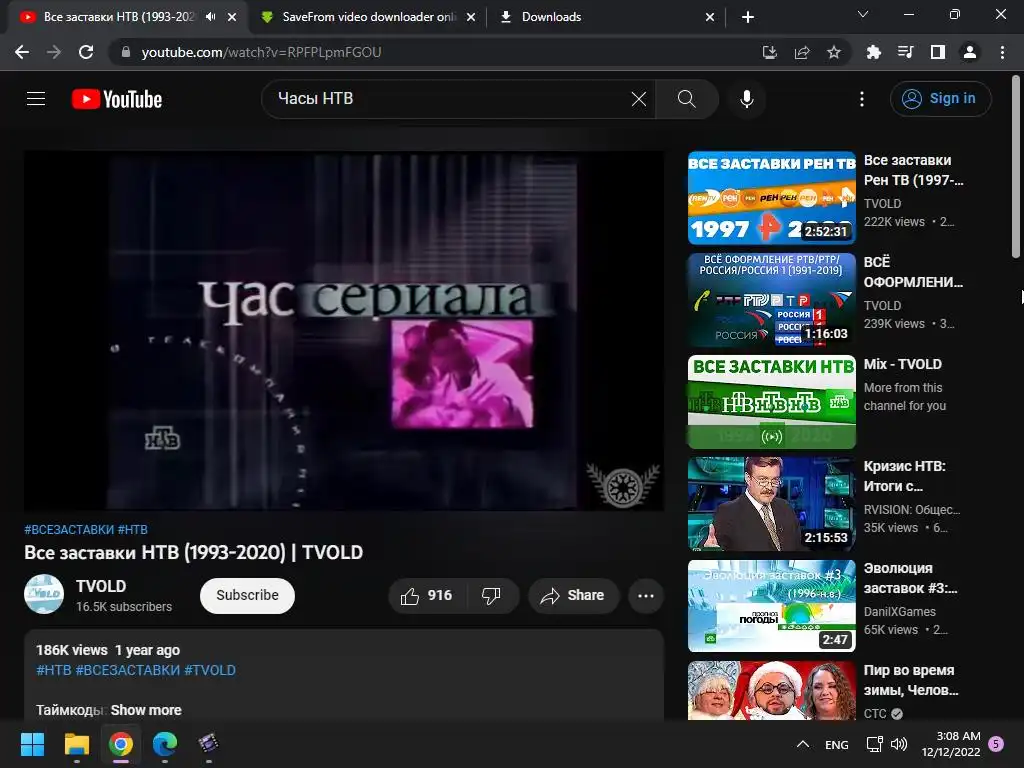Open ENG language input switcher
This screenshot has height=768, width=1024.
click(837, 744)
